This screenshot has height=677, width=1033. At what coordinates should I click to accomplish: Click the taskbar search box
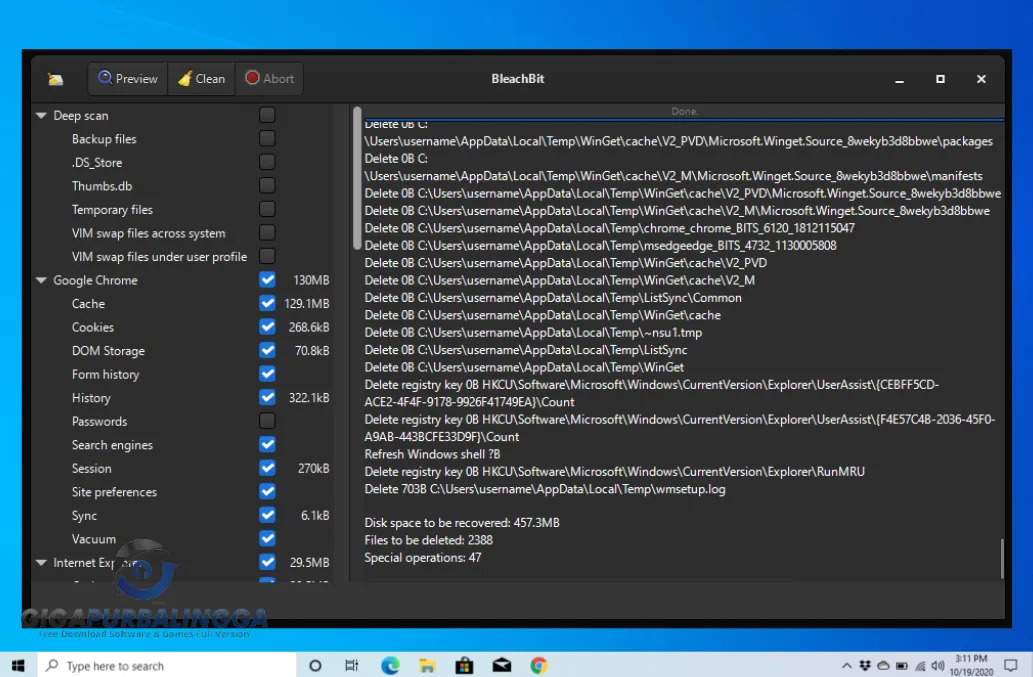167,666
